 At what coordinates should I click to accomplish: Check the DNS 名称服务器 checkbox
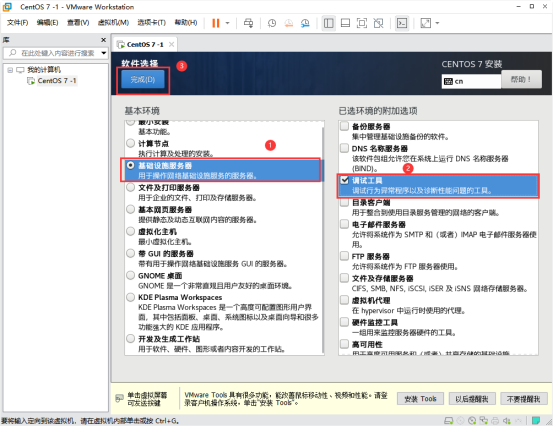point(344,148)
